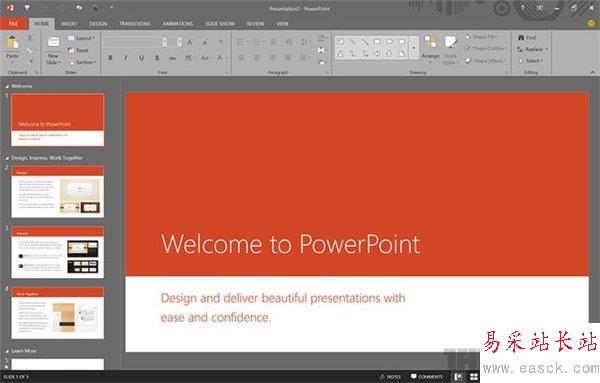Collapse the Welcome section

pyautogui.click(x=7, y=86)
